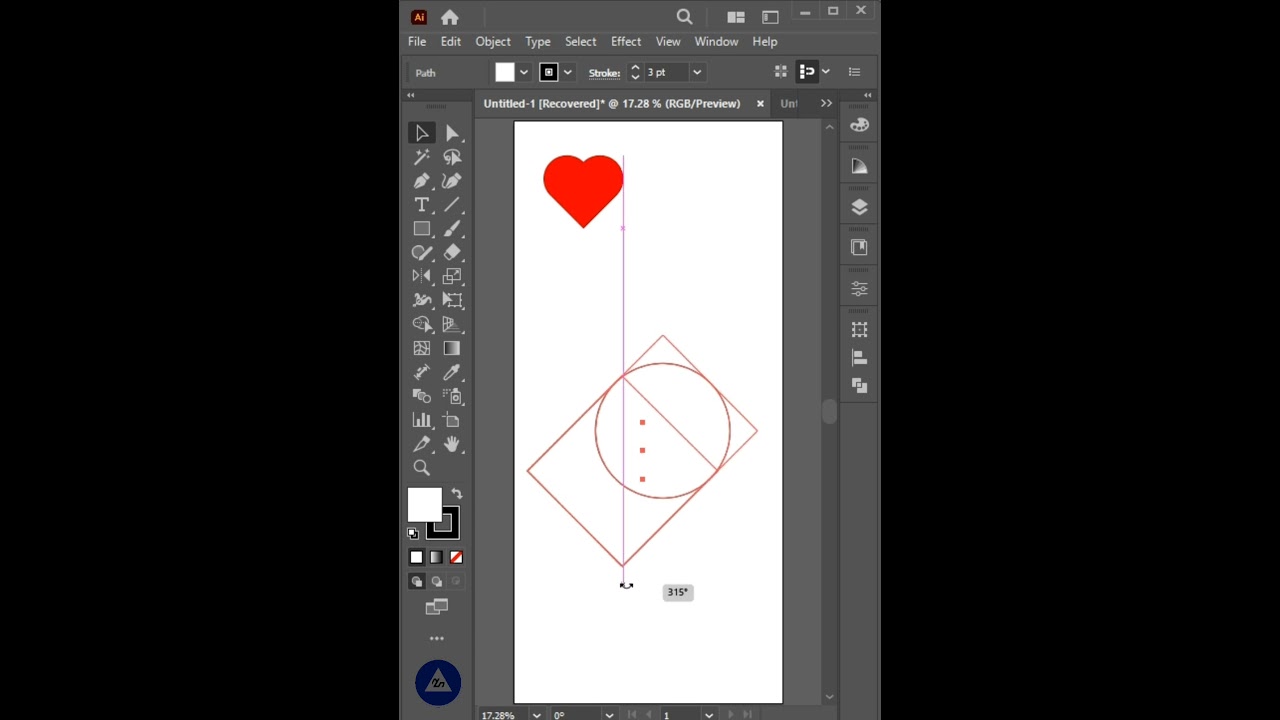
Task: Select the Zoom tool in toolbar
Action: (x=422, y=468)
